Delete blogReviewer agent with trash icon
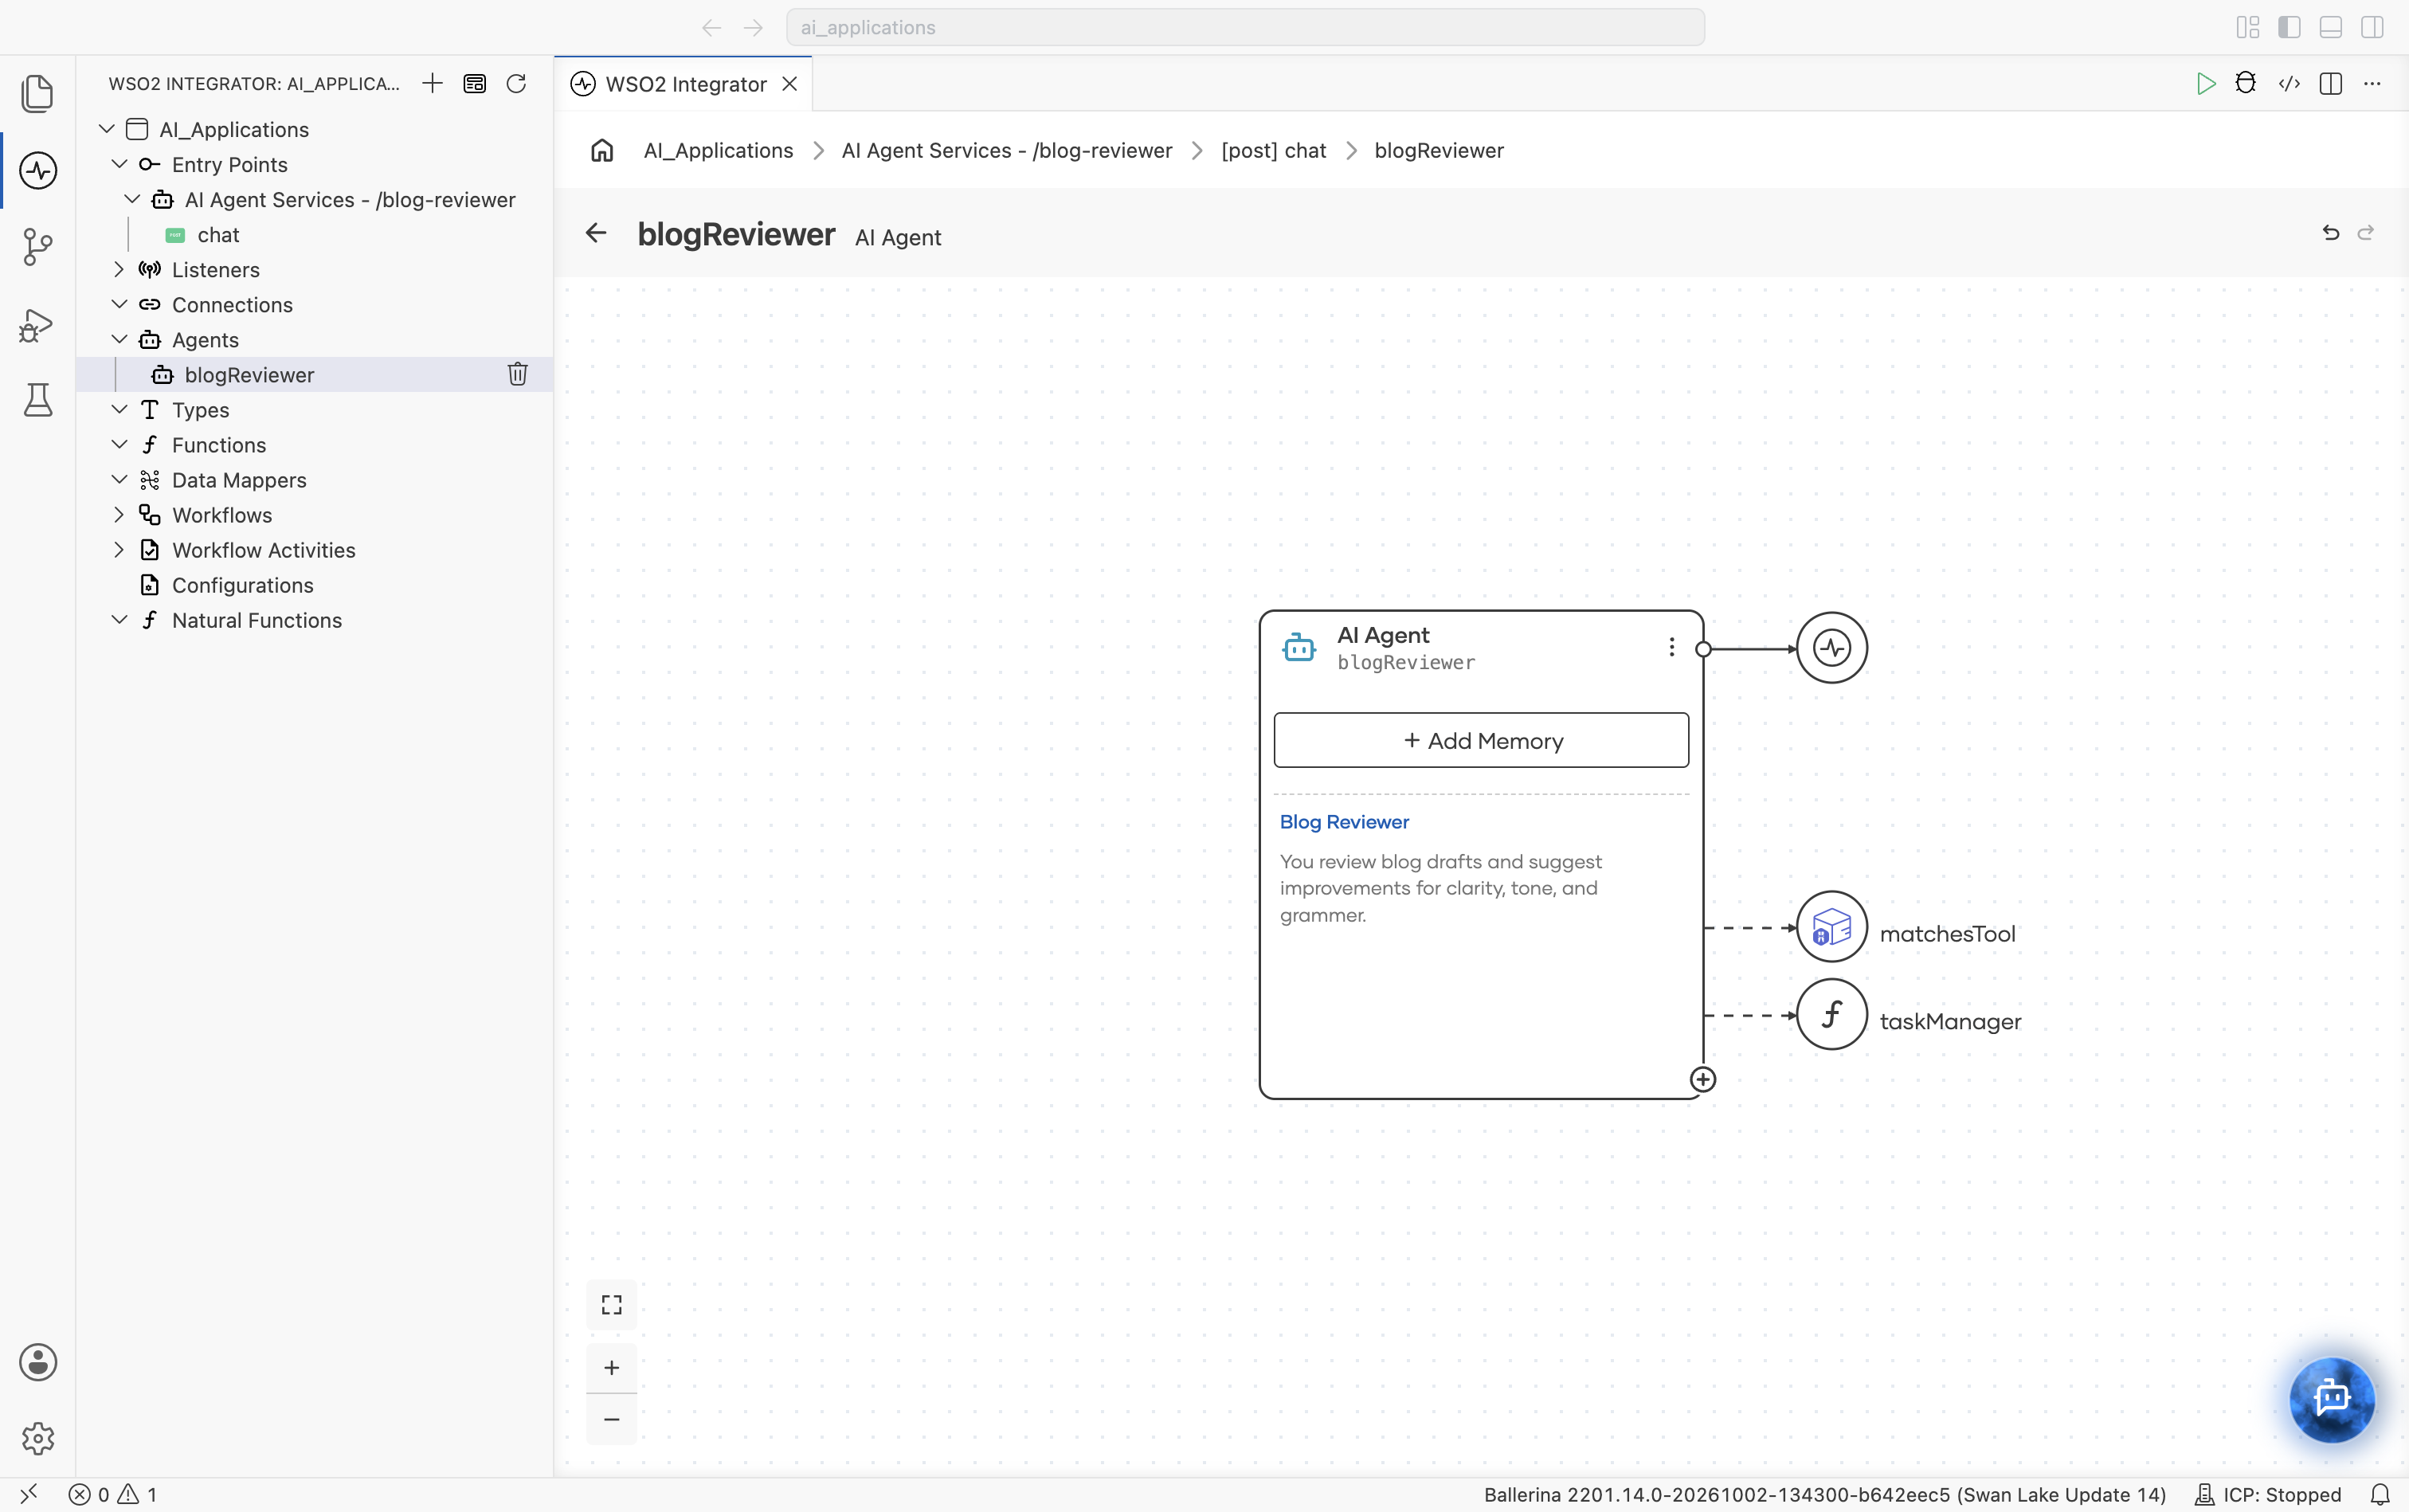Screen dimensions: 2409x1512 pyautogui.click(x=517, y=374)
